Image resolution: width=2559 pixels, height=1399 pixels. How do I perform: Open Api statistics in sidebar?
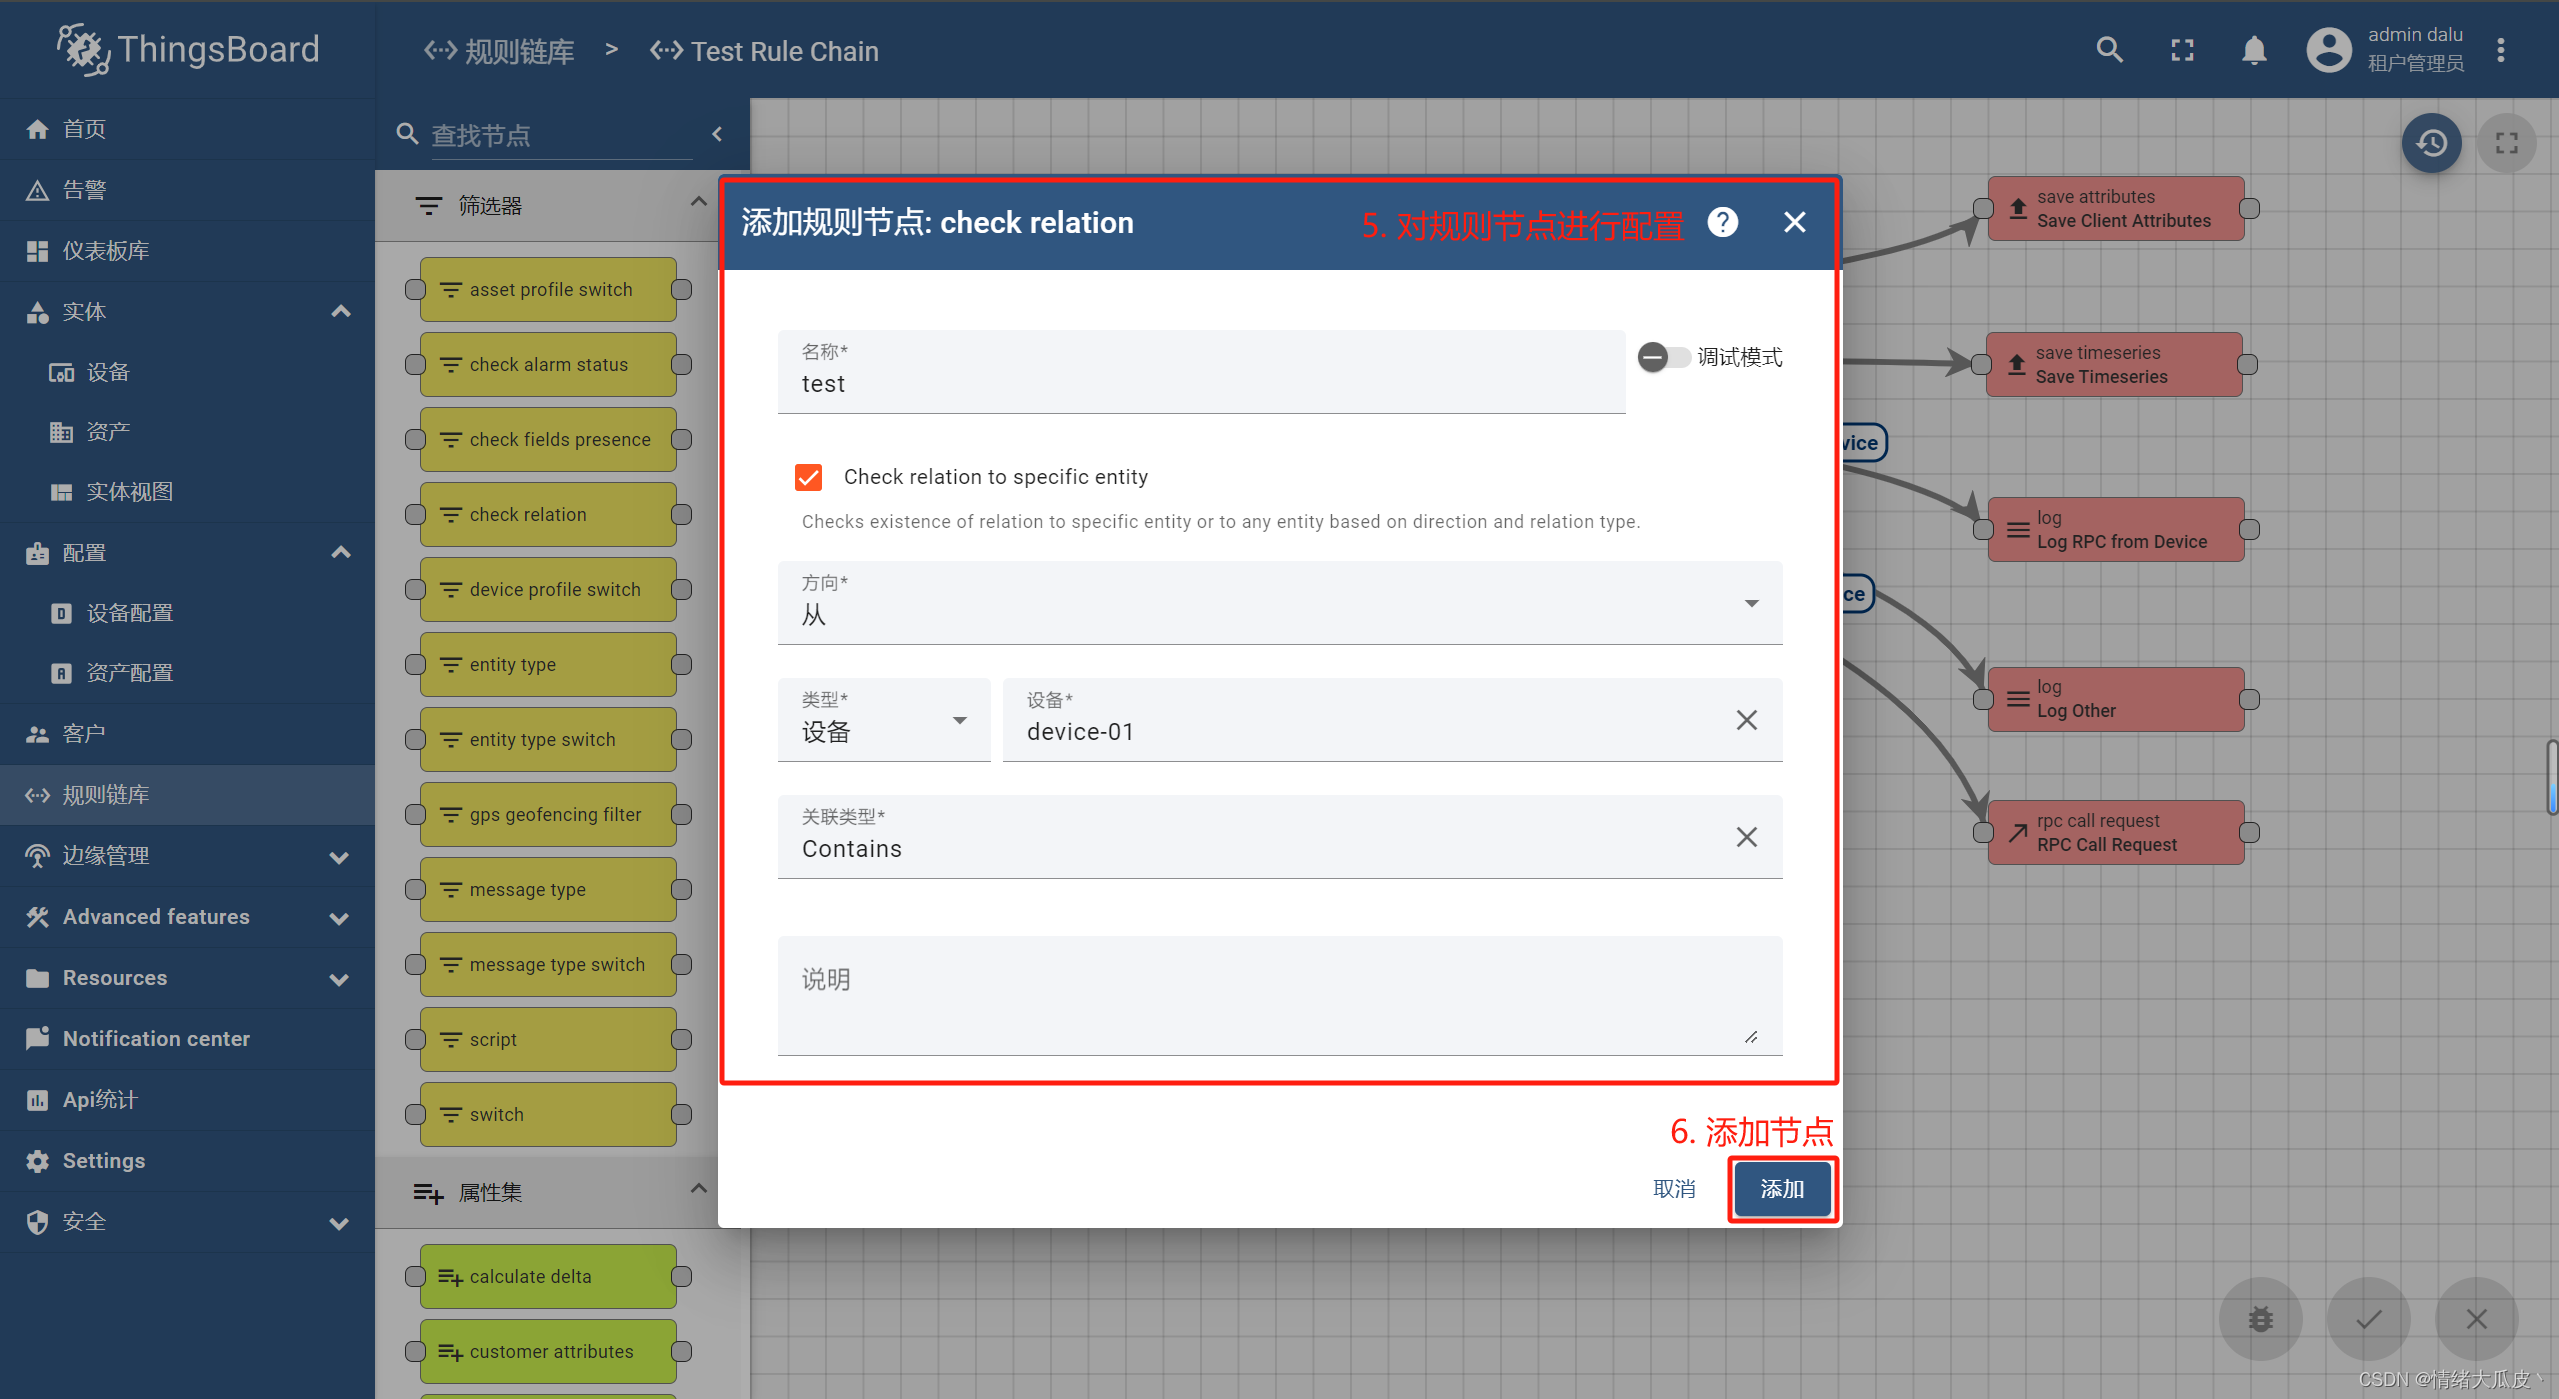[x=187, y=1100]
